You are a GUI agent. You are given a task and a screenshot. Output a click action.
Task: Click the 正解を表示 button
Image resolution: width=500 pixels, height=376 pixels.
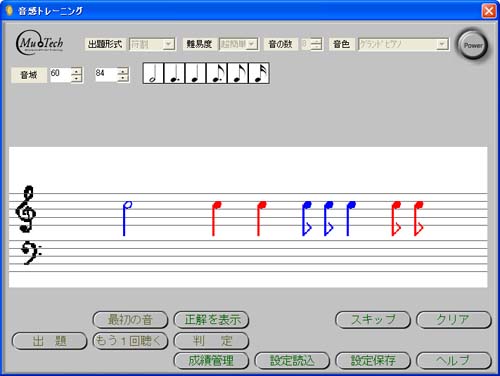click(211, 320)
